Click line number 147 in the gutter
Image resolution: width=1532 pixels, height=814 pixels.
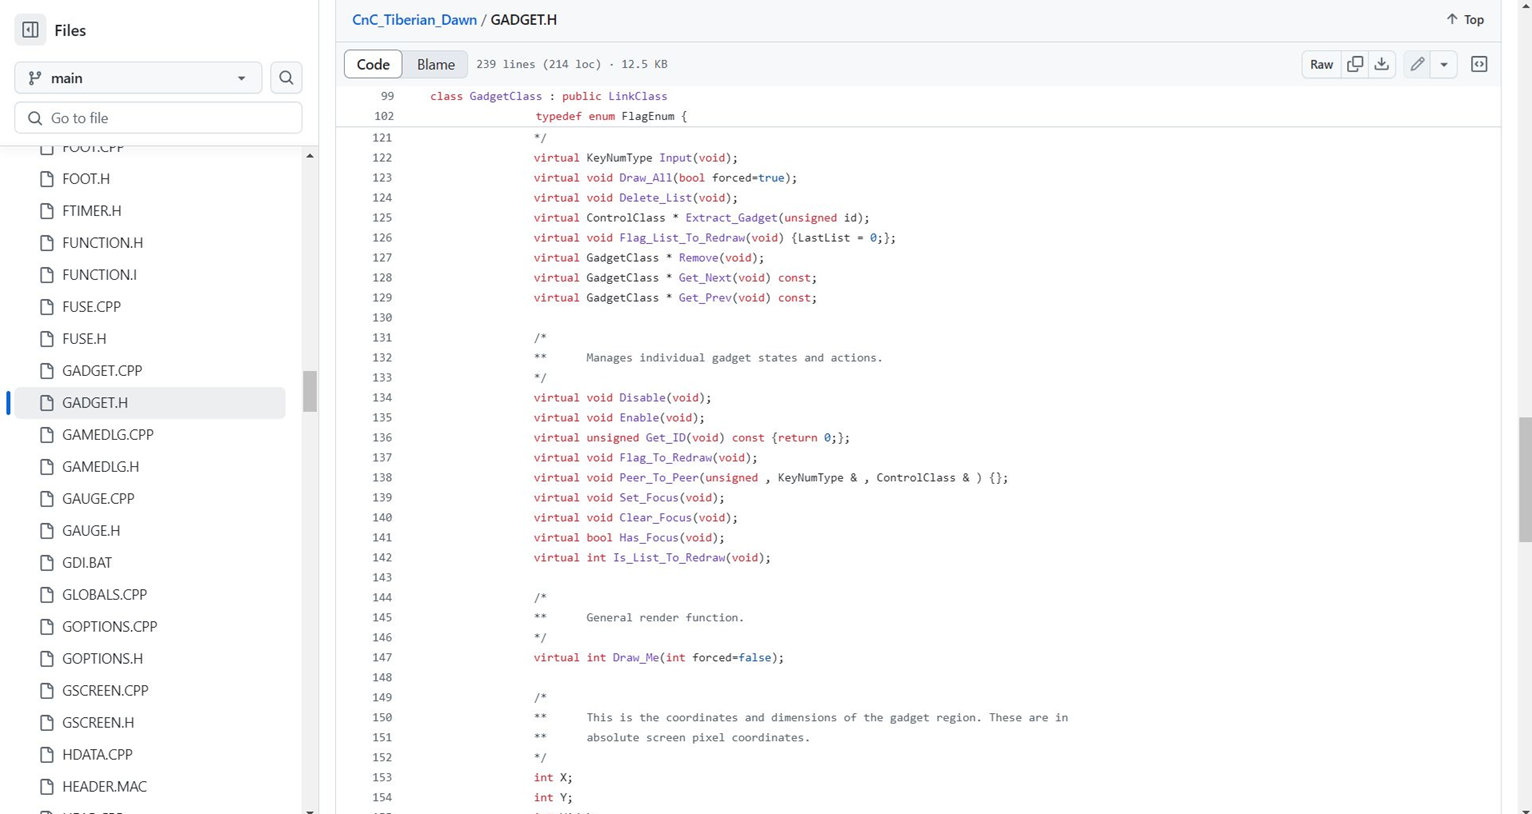coord(382,658)
